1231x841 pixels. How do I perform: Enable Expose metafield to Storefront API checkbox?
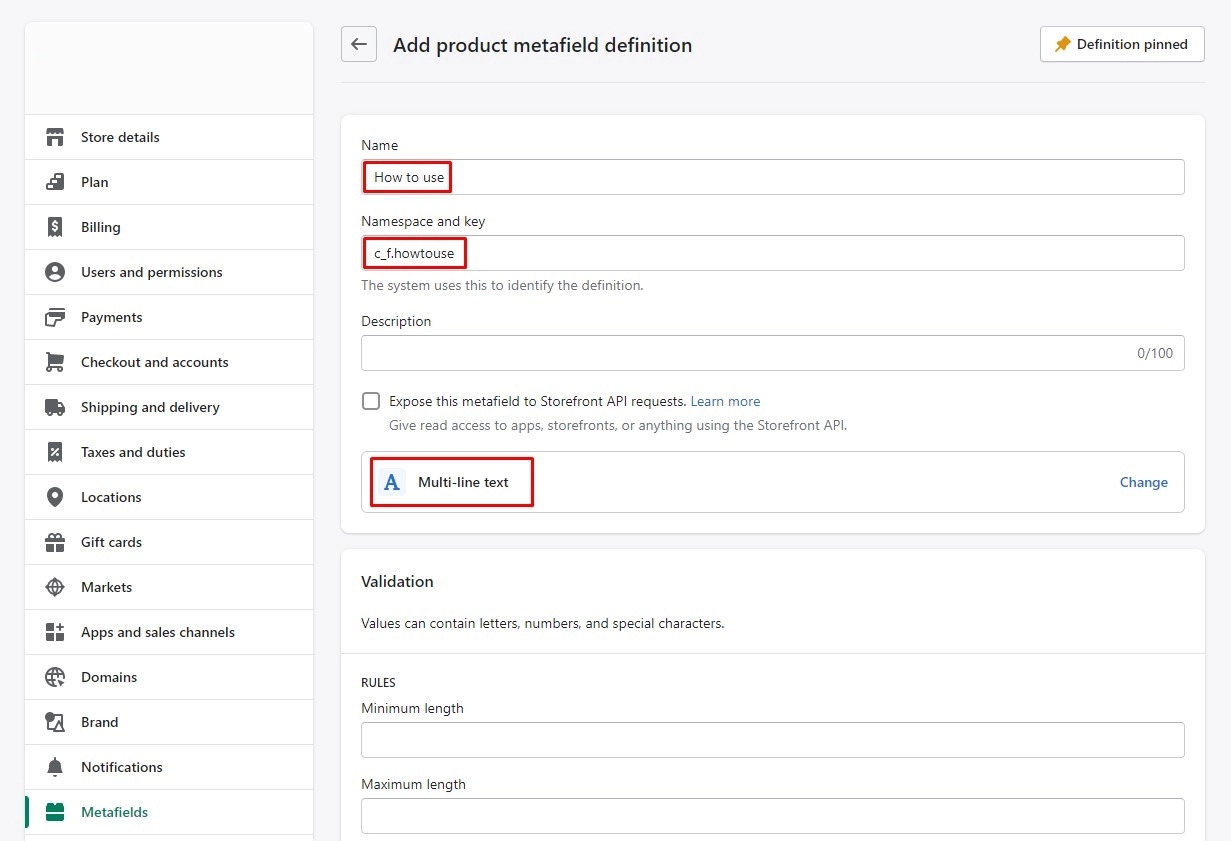(371, 401)
